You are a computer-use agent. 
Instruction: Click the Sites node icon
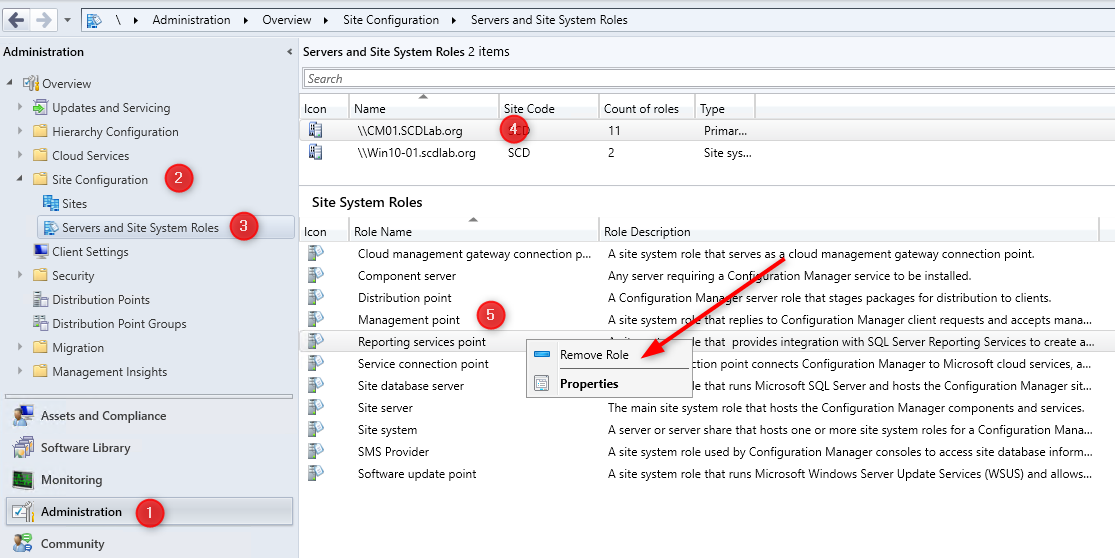coord(50,203)
